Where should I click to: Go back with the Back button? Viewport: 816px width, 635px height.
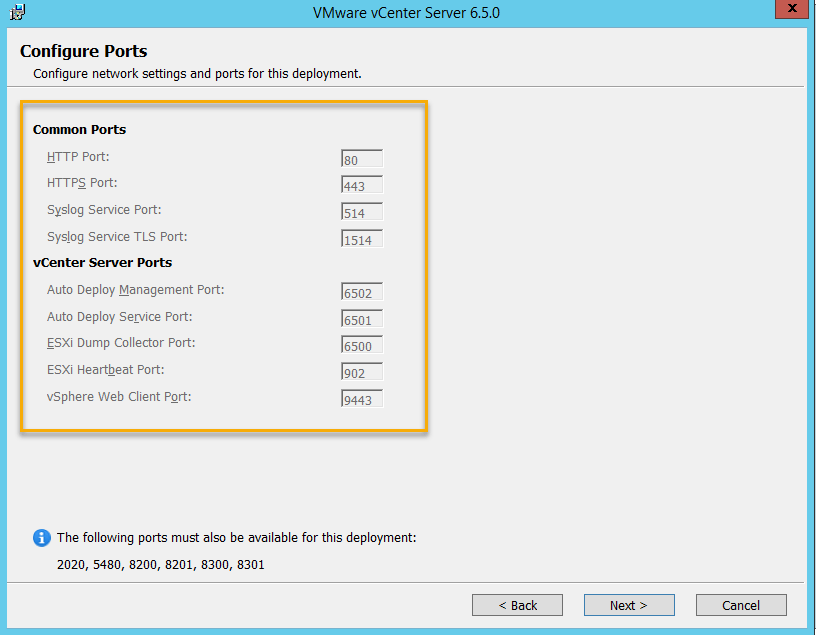pos(517,605)
